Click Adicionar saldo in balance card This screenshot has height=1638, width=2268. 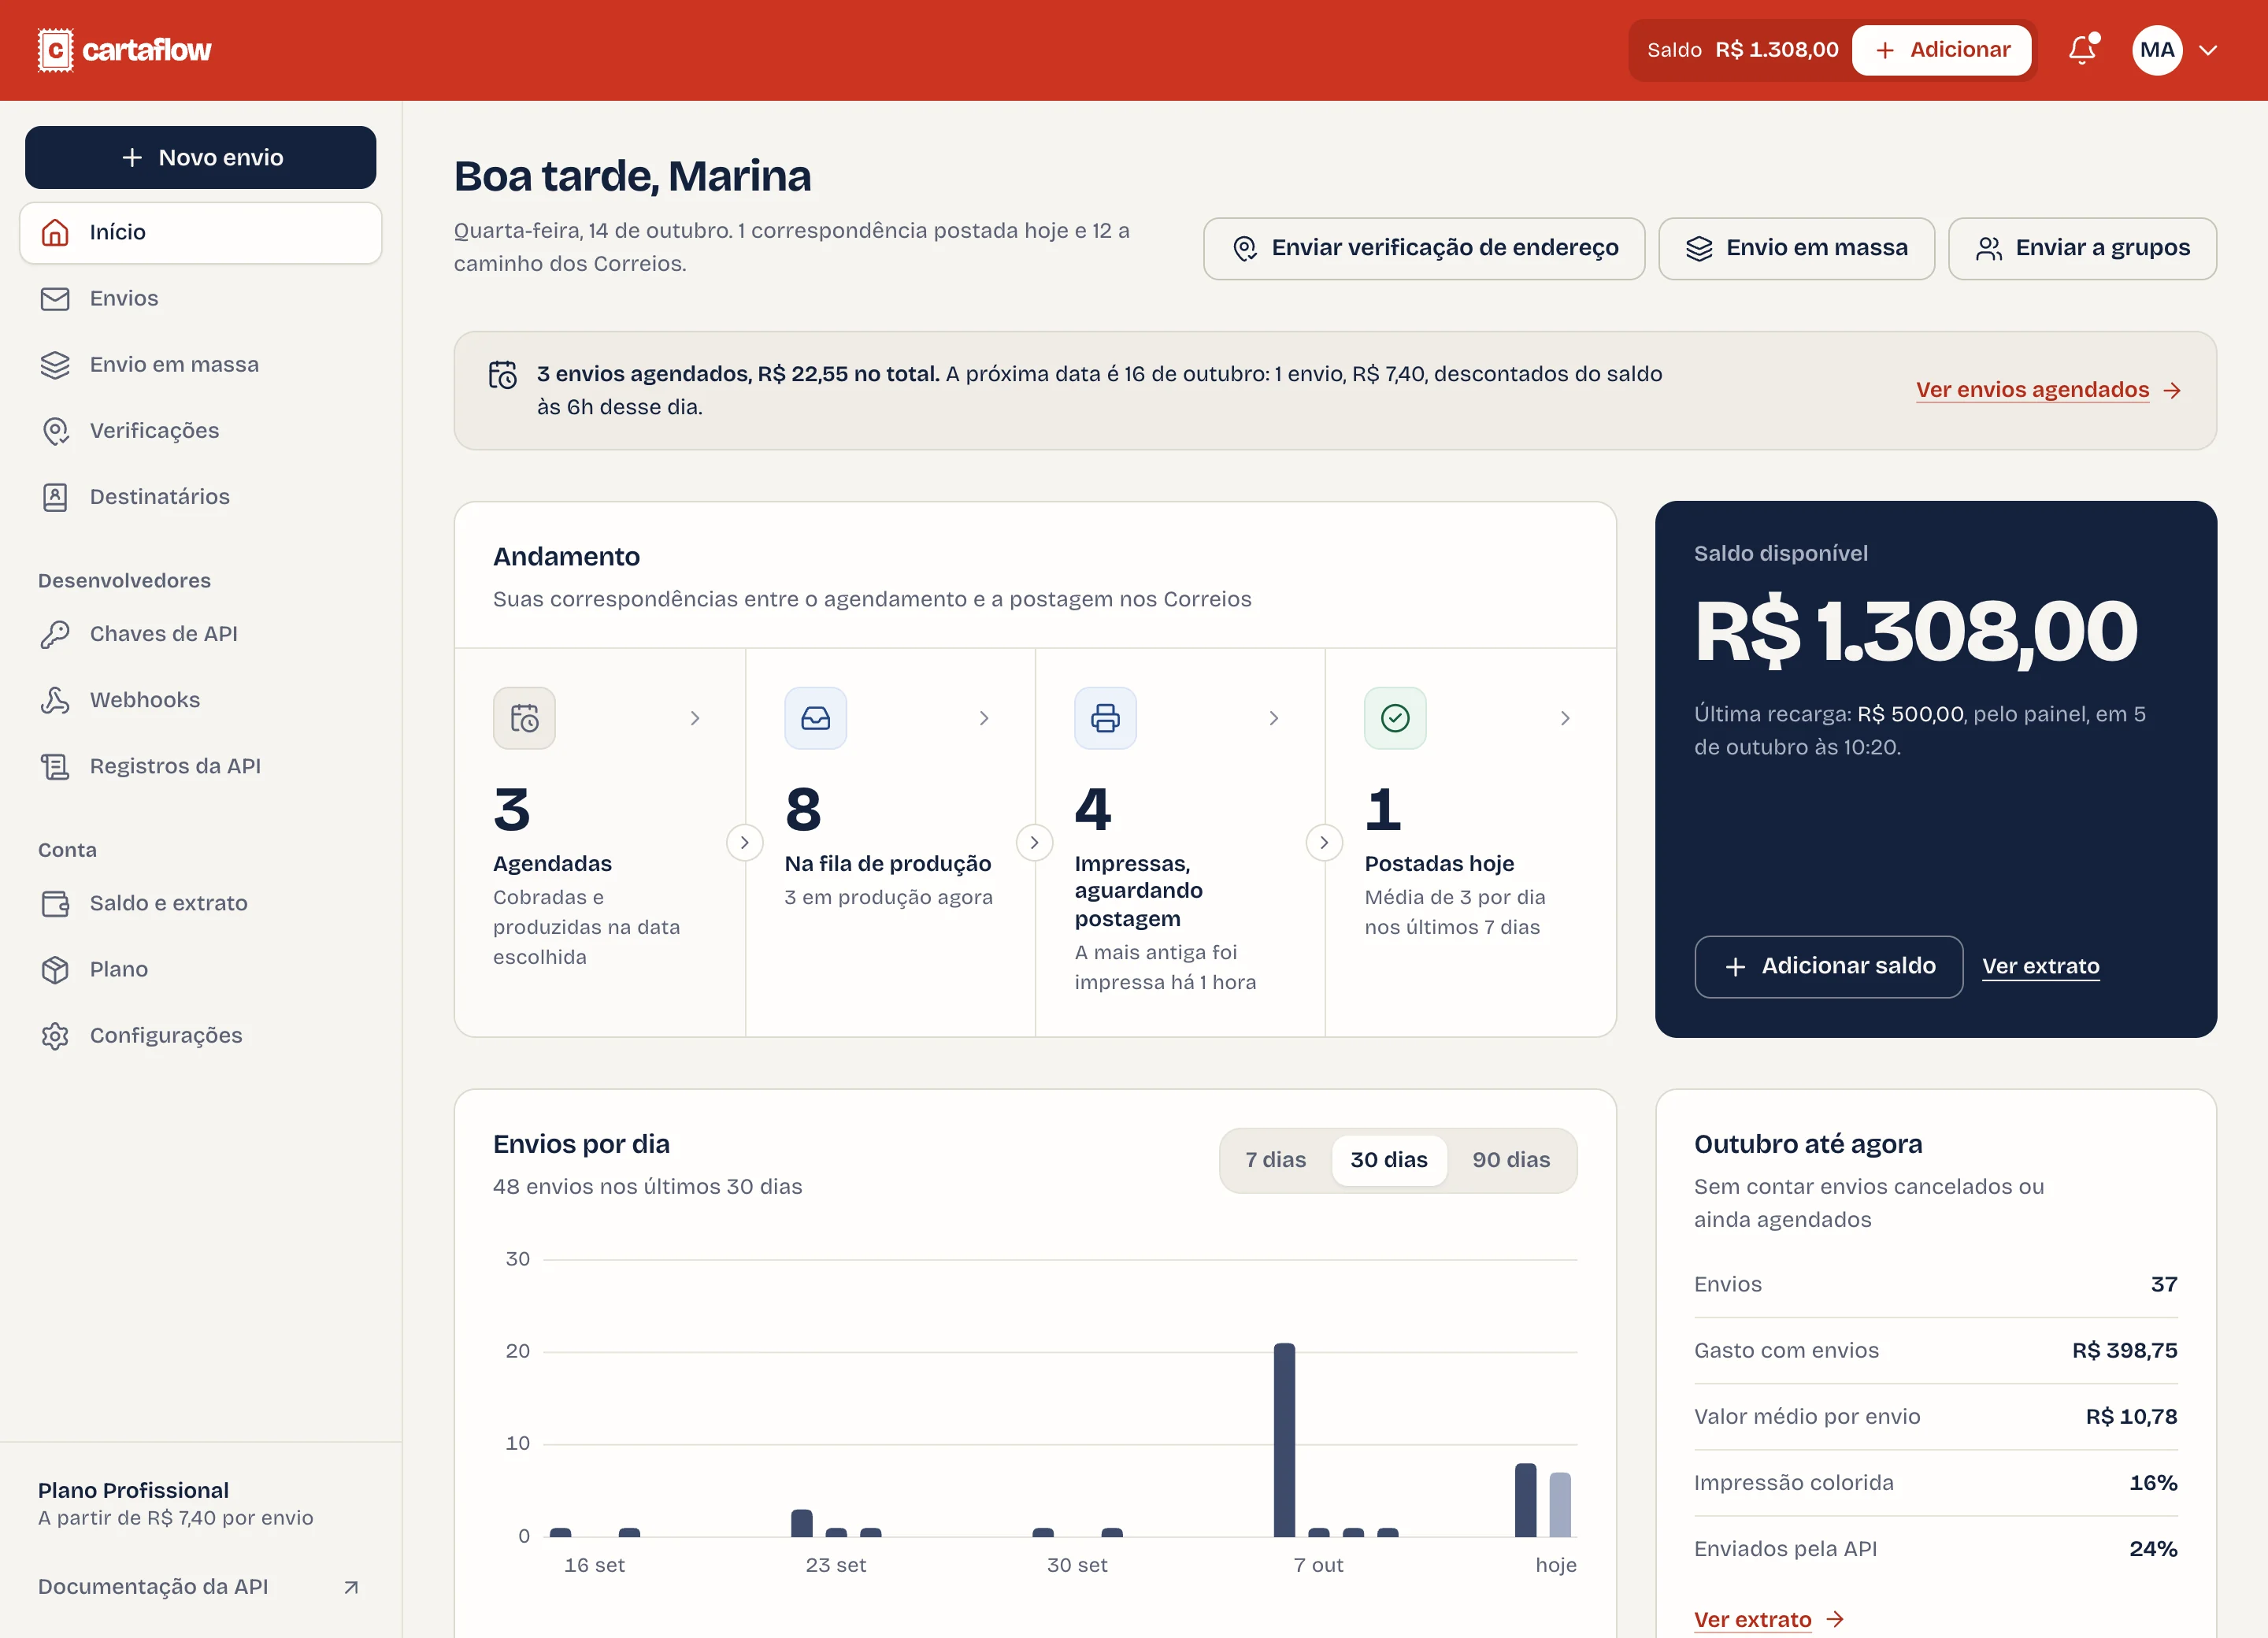click(1829, 966)
